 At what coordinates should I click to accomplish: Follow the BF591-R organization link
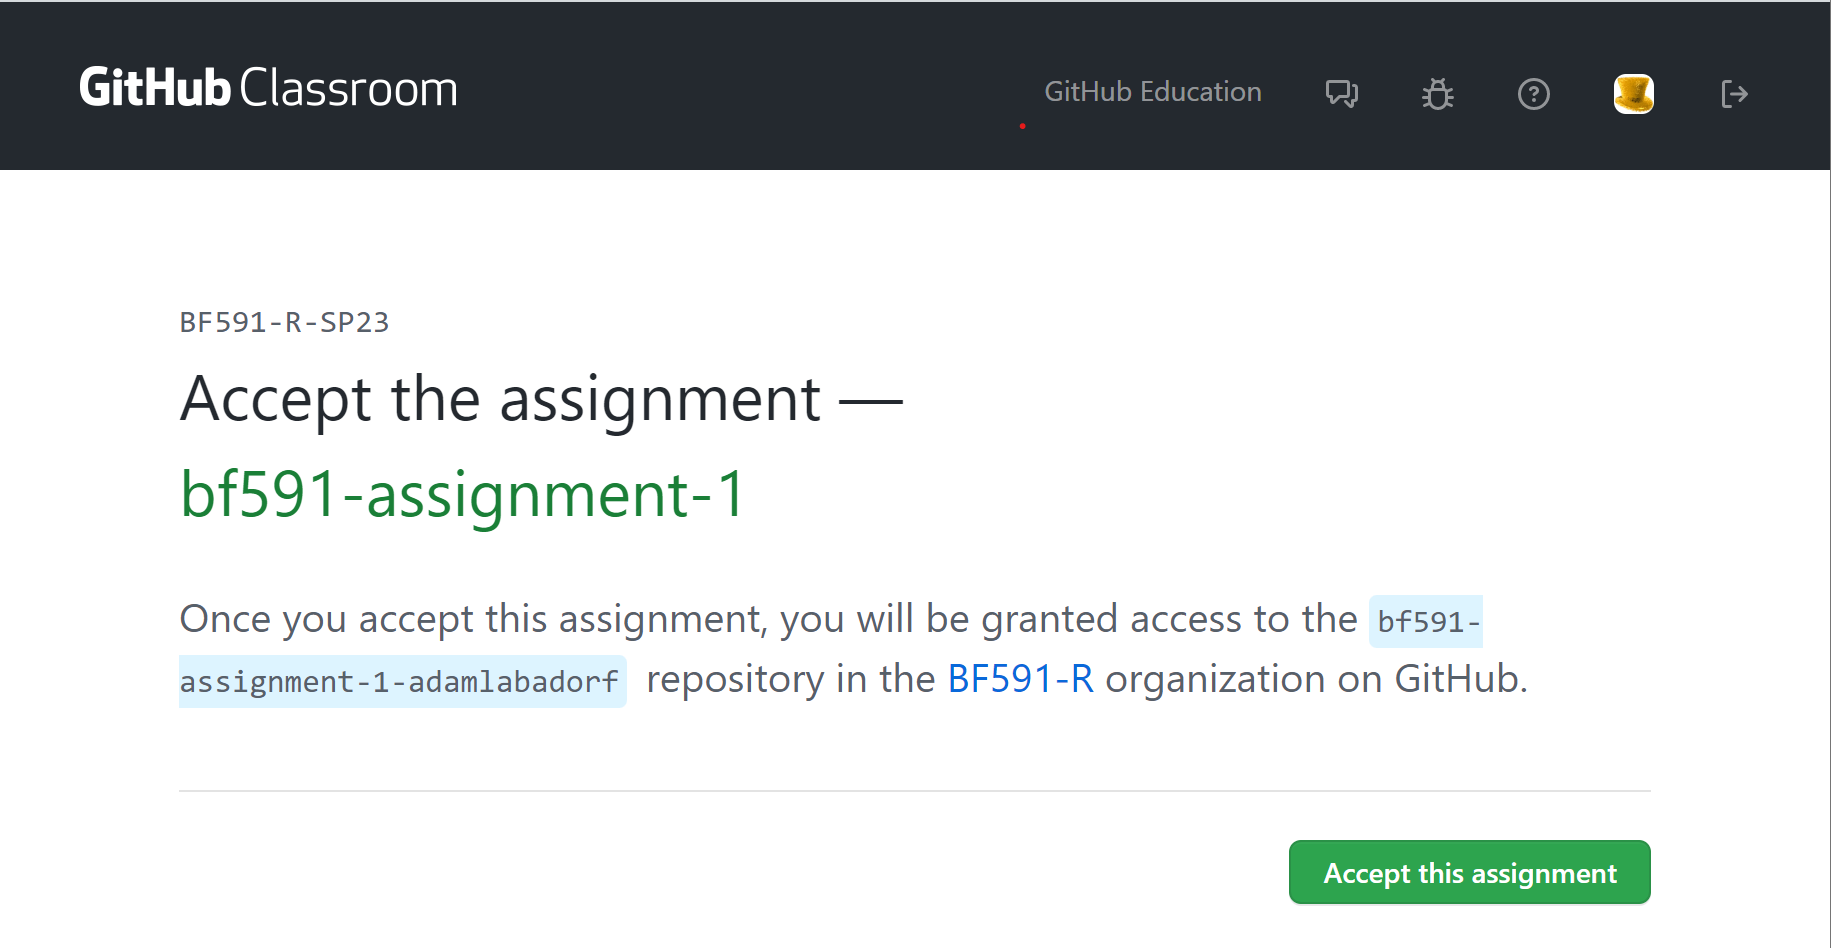click(x=1020, y=679)
